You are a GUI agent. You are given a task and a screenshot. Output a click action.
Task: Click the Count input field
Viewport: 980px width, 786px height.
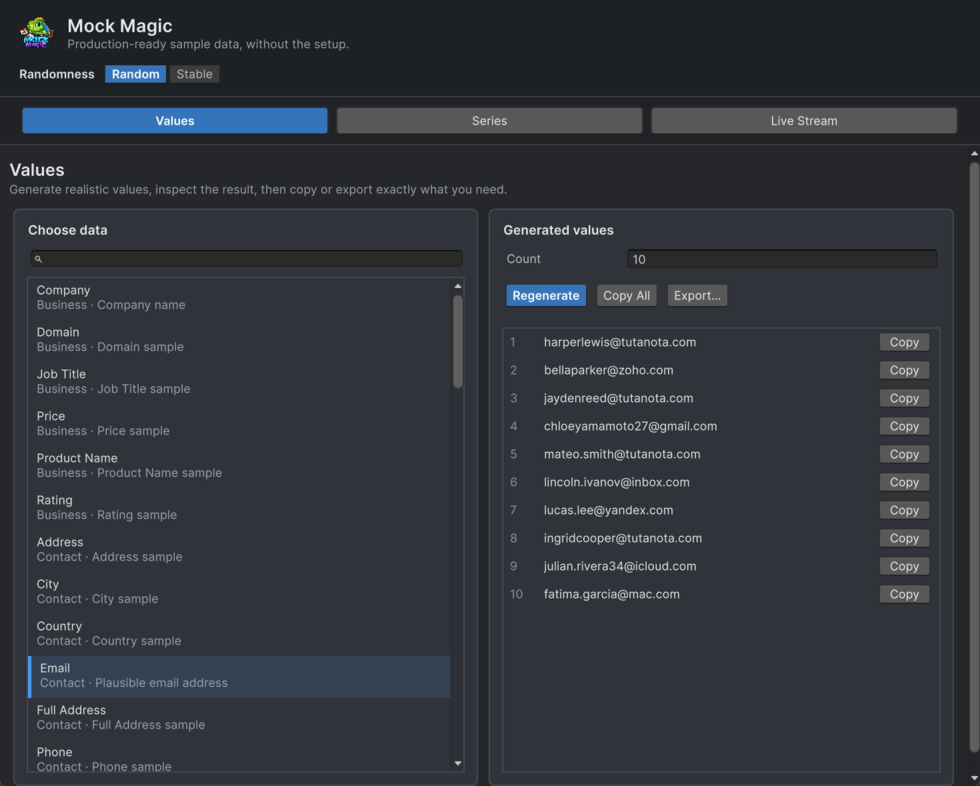pos(781,259)
